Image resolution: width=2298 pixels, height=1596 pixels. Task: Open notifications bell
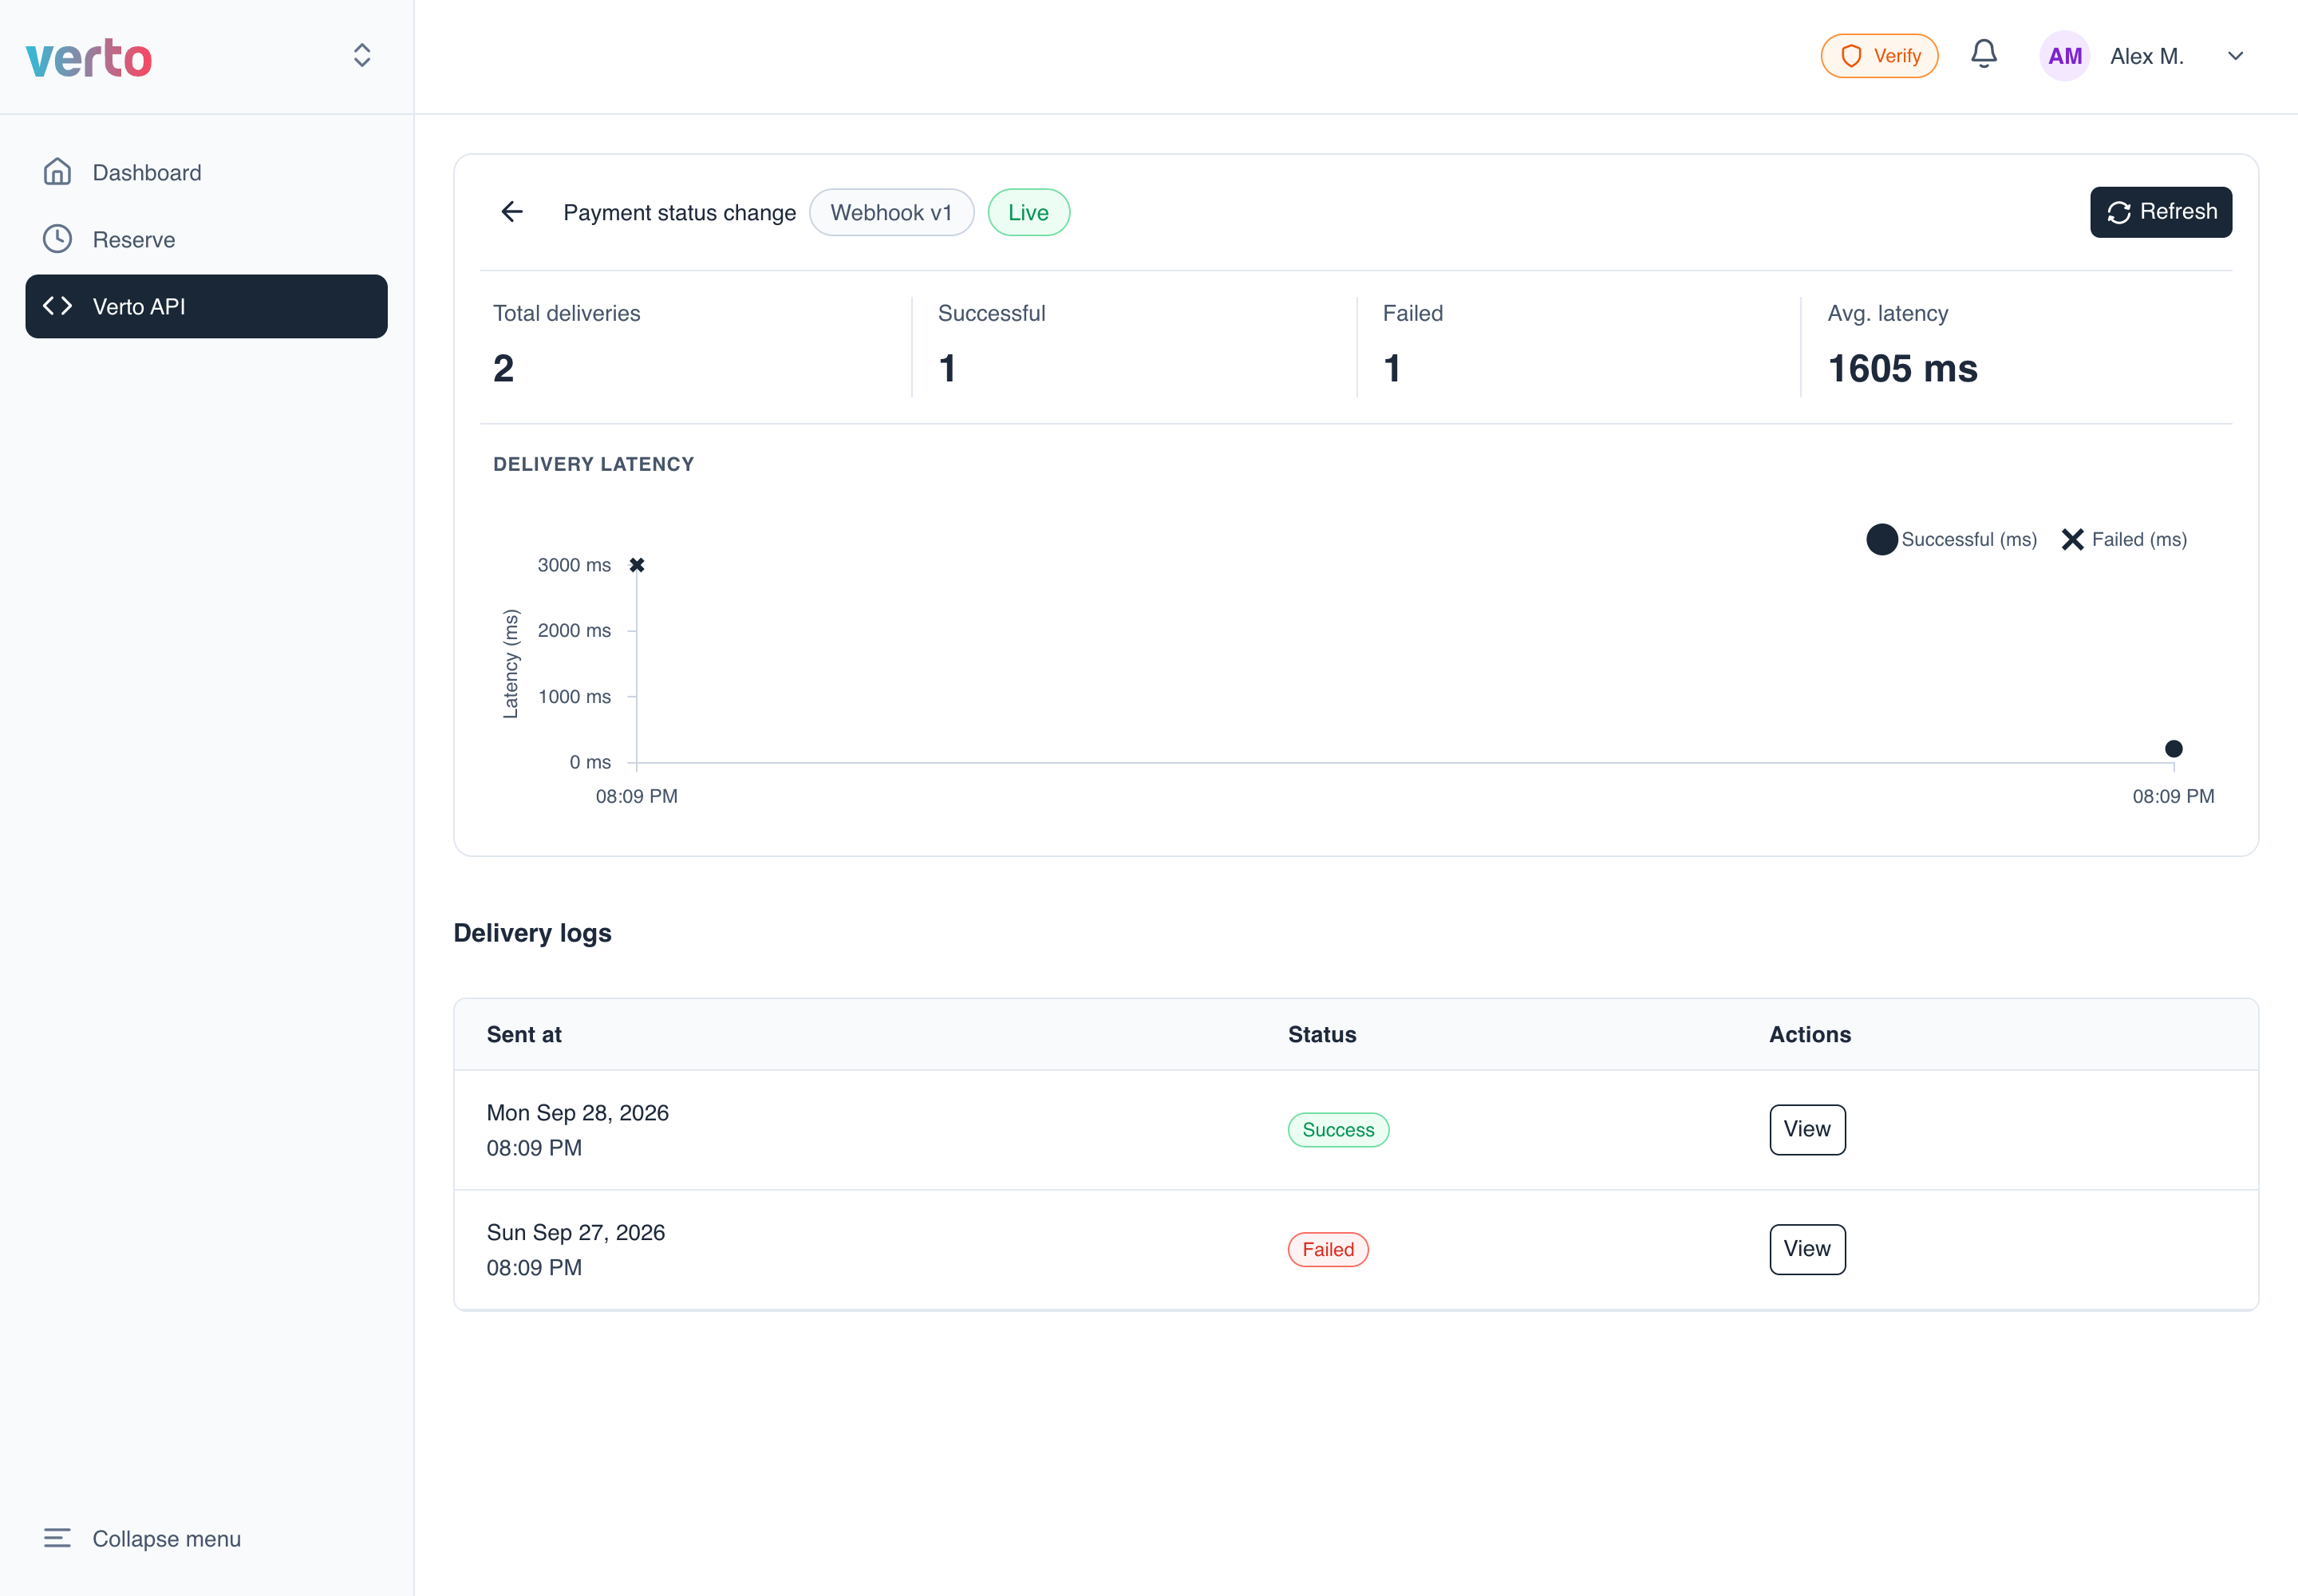point(1984,55)
